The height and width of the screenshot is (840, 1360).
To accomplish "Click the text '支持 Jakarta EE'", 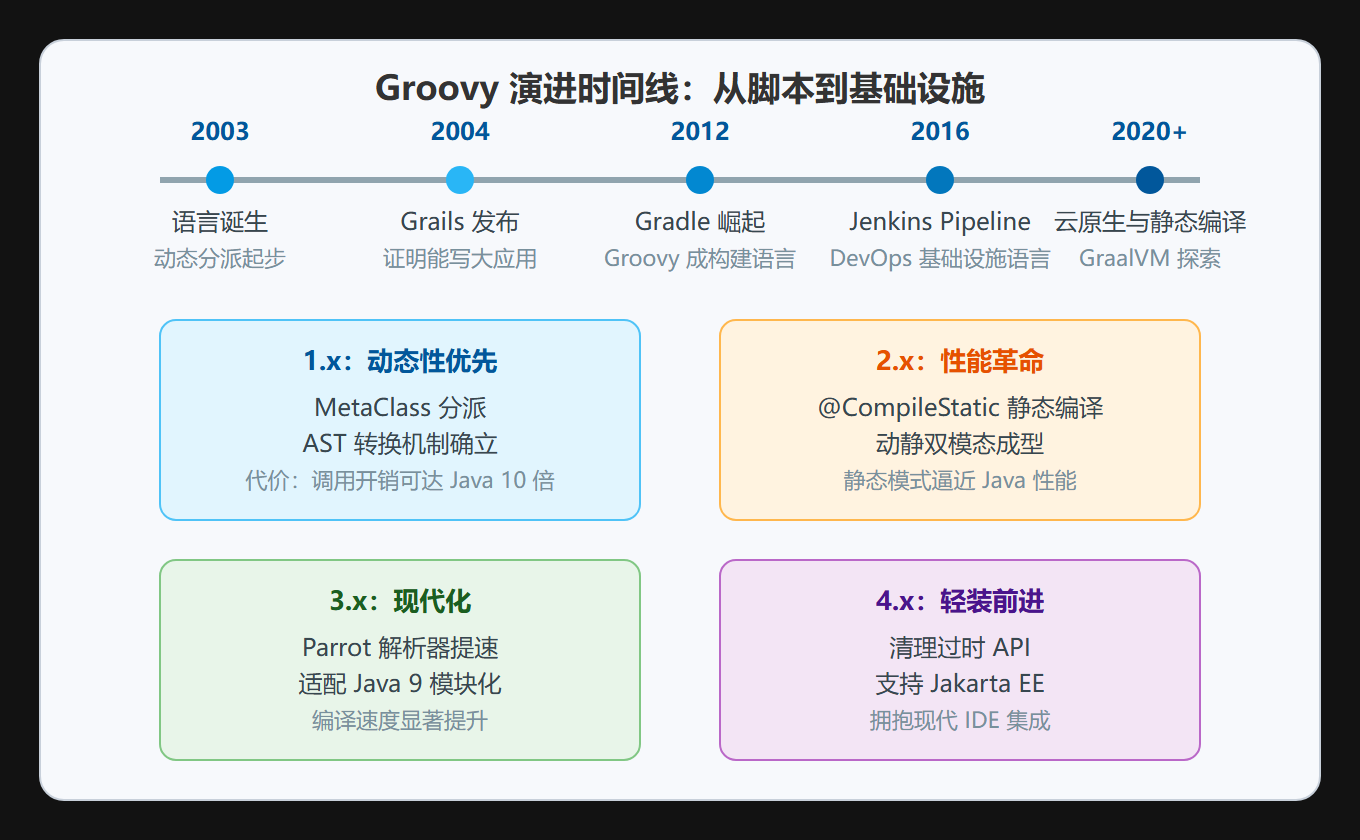I will 960,684.
